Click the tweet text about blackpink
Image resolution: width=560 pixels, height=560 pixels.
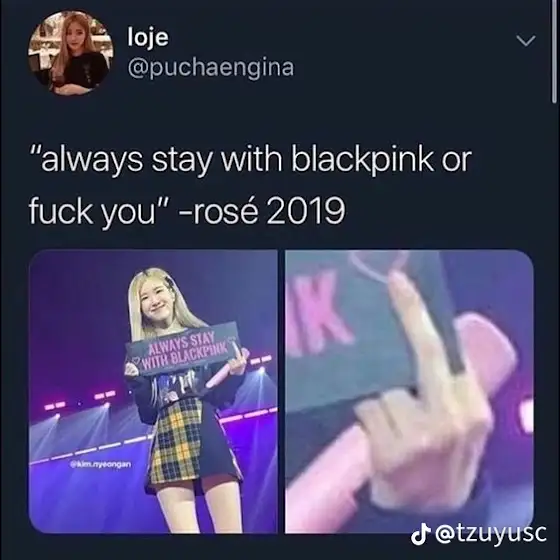click(250, 185)
